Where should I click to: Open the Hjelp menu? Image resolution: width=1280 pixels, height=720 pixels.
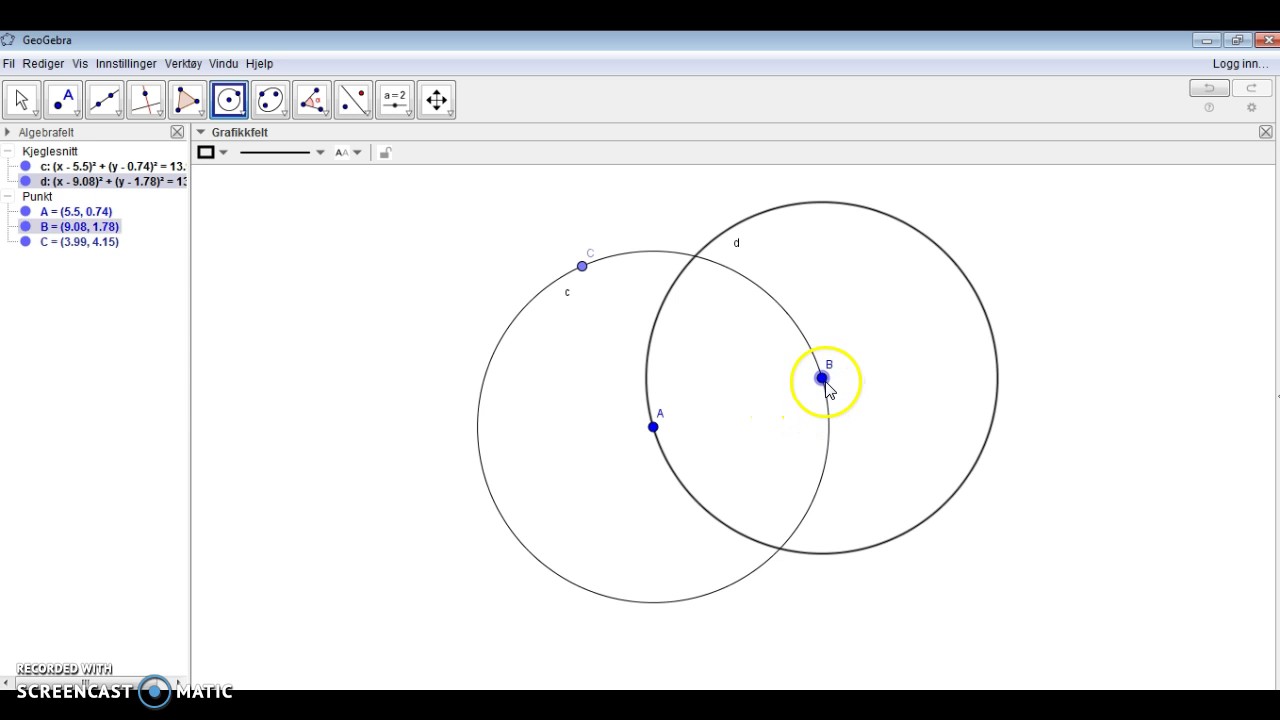click(259, 64)
